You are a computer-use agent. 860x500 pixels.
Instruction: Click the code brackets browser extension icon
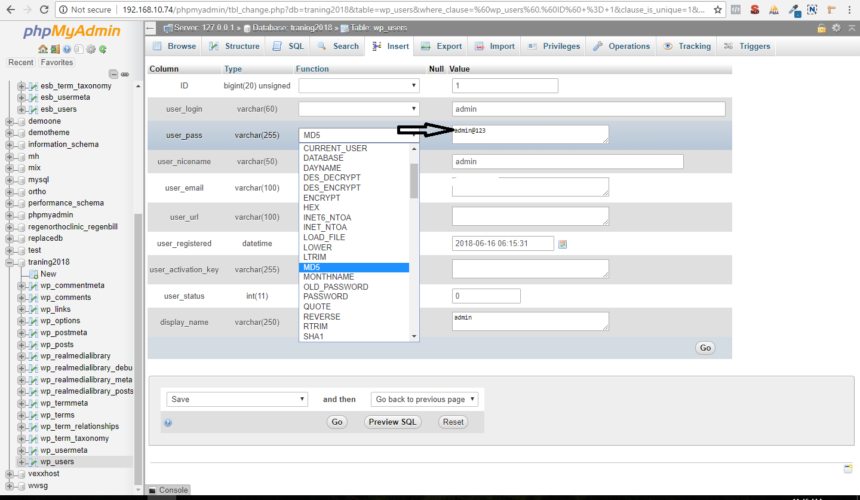[x=736, y=9]
